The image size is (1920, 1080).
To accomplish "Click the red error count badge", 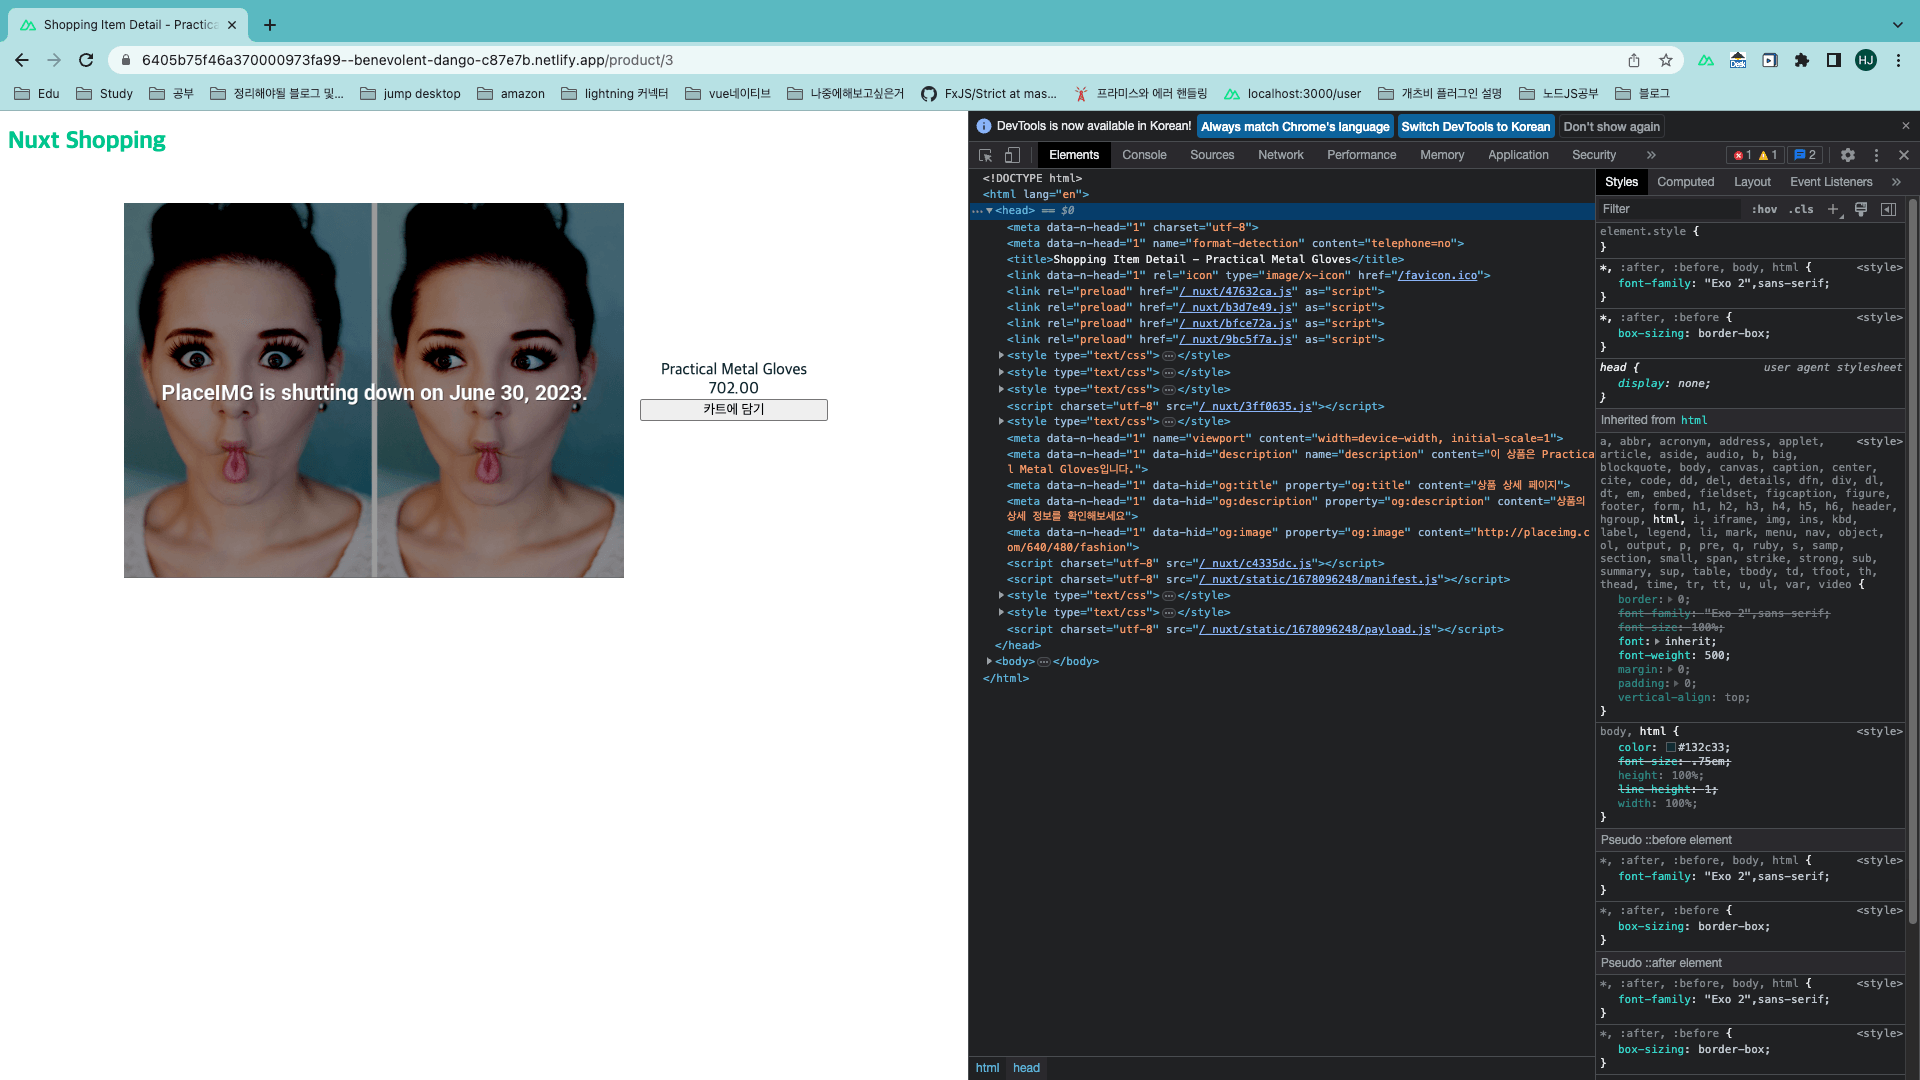I will [x=1742, y=155].
